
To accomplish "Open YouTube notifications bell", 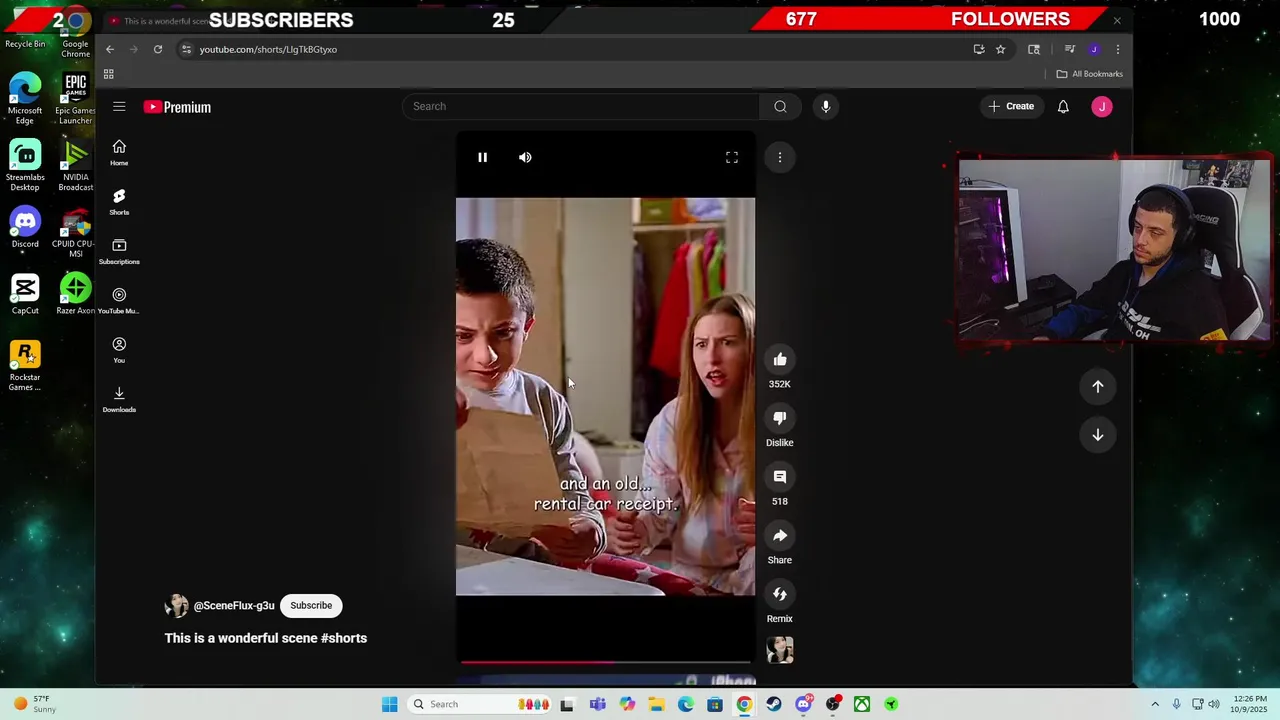I will click(1063, 106).
